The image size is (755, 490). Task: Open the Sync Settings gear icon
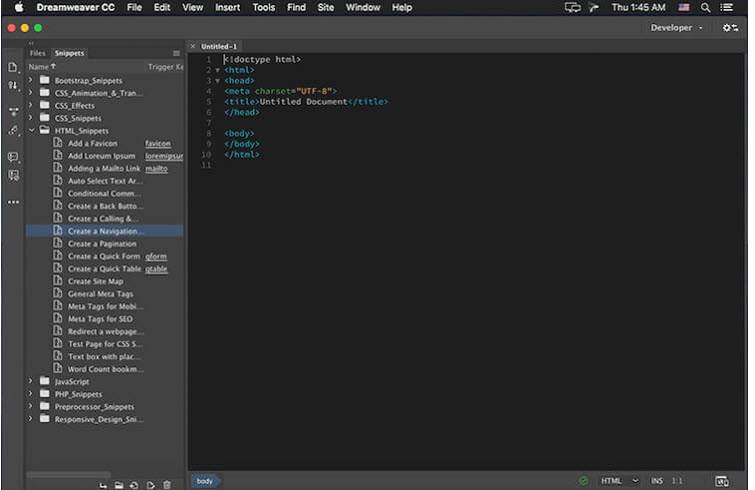[x=730, y=28]
